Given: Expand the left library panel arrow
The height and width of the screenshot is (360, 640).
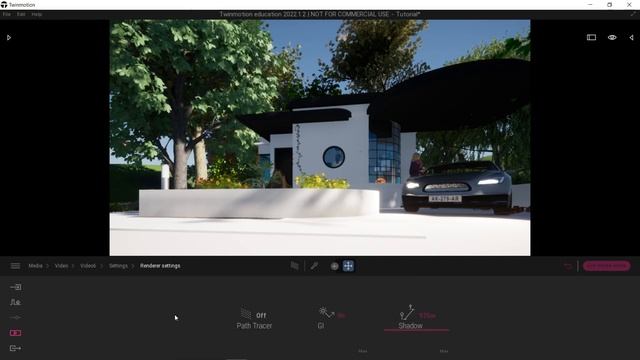Looking at the screenshot, I should tap(9, 38).
